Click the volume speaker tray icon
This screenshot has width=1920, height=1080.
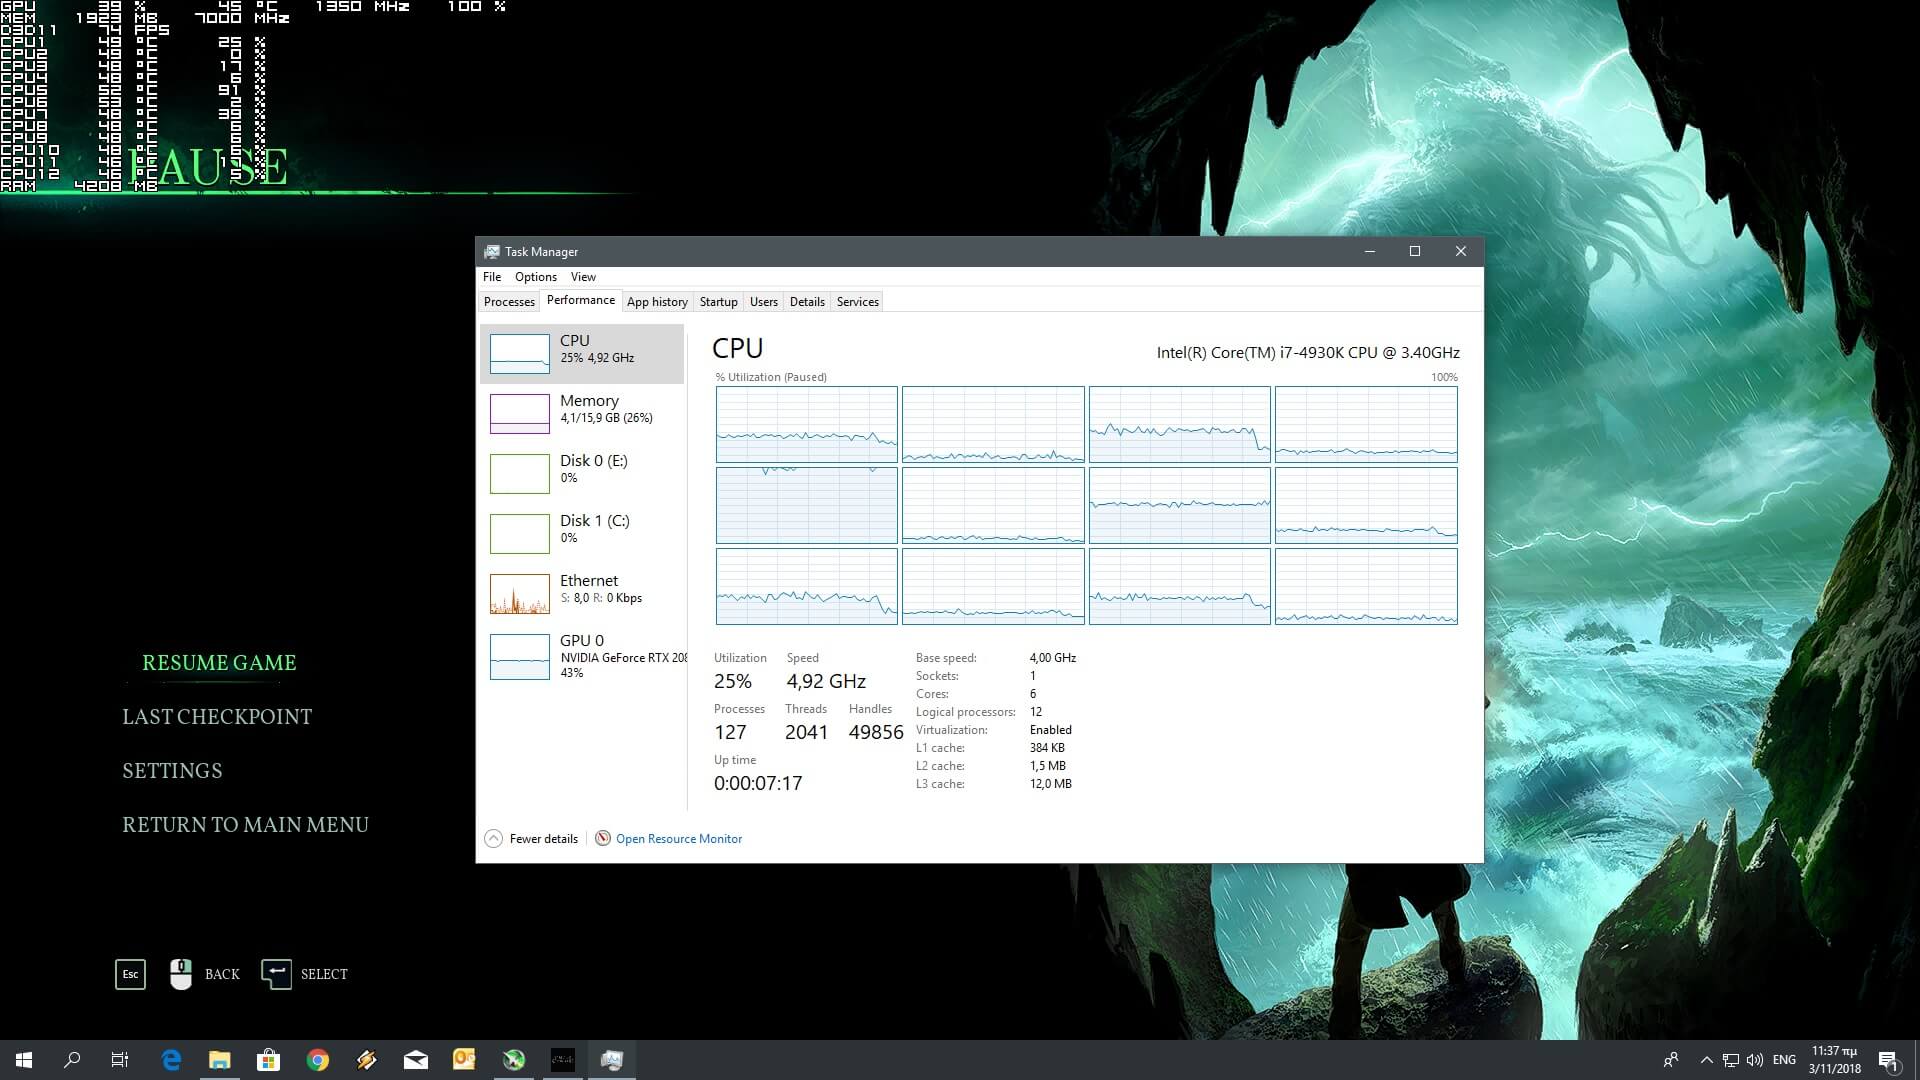point(1755,1060)
